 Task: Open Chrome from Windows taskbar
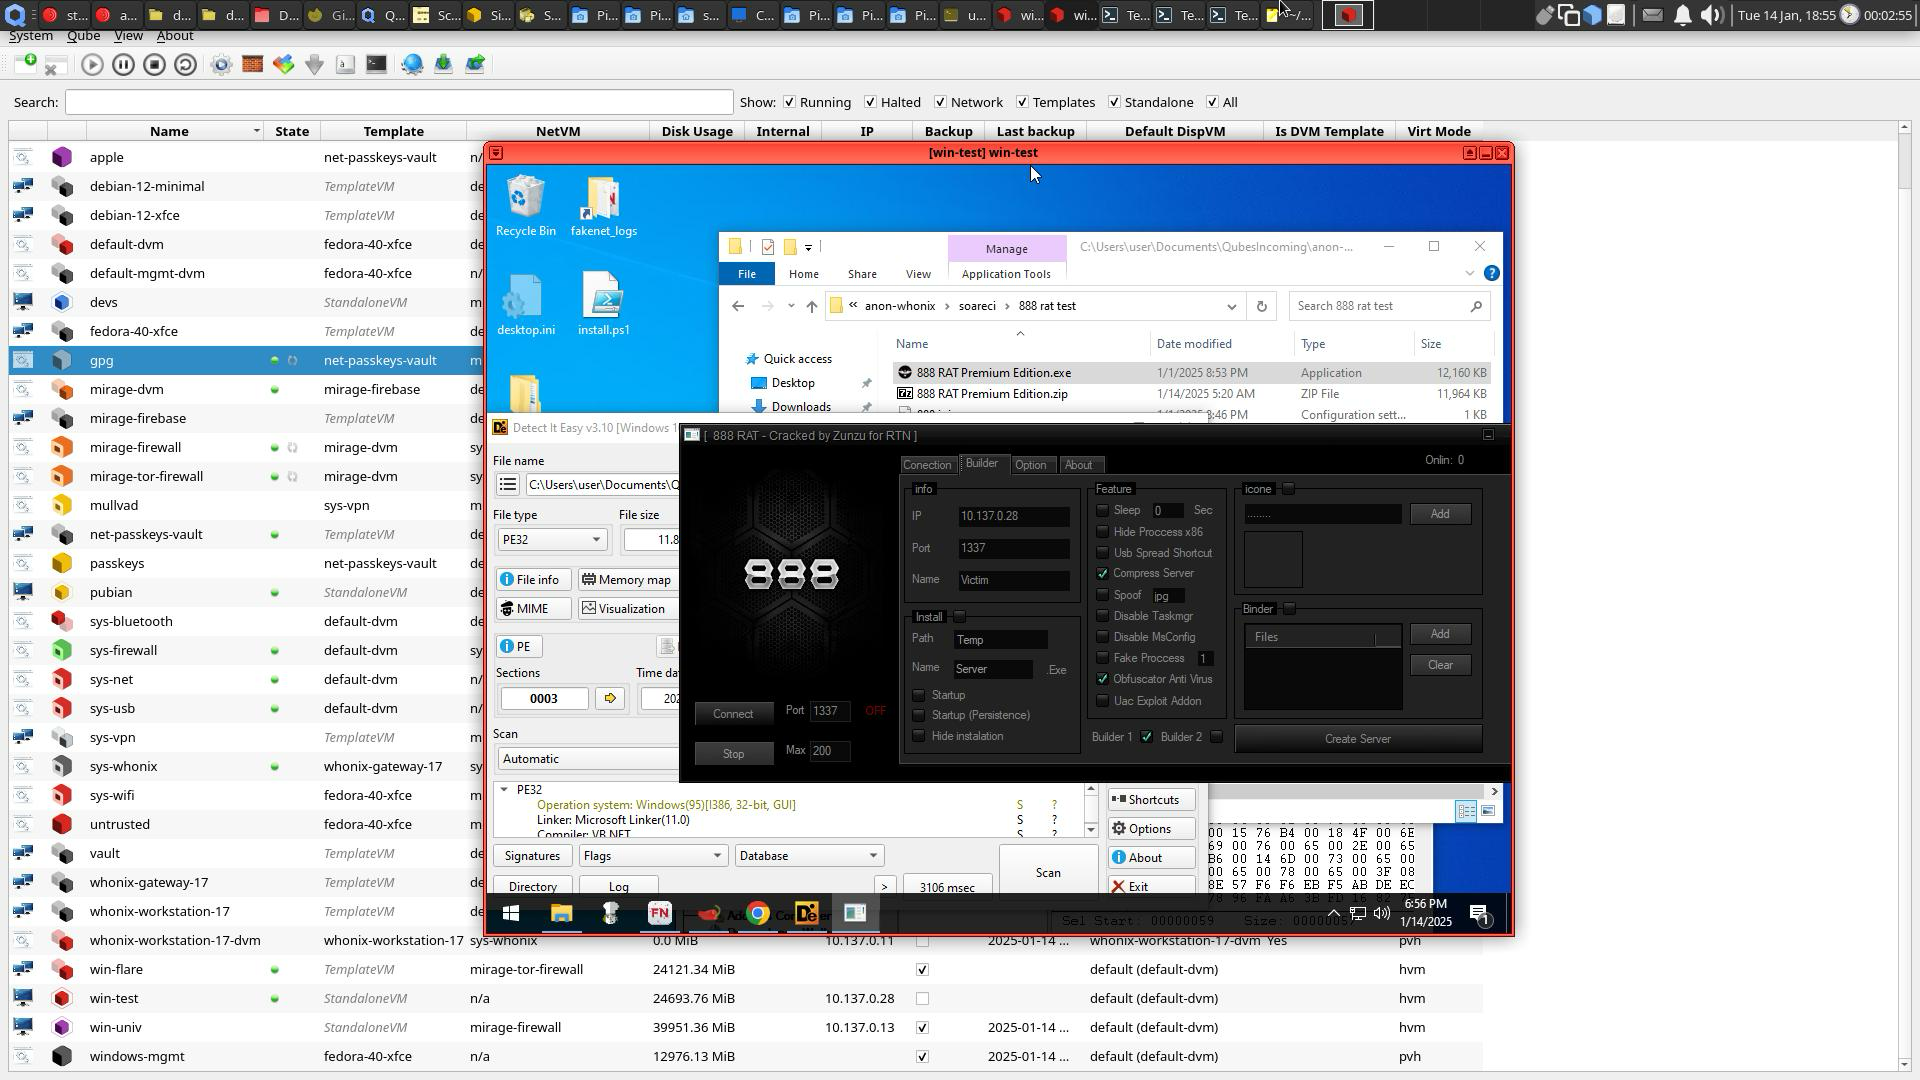tap(758, 913)
